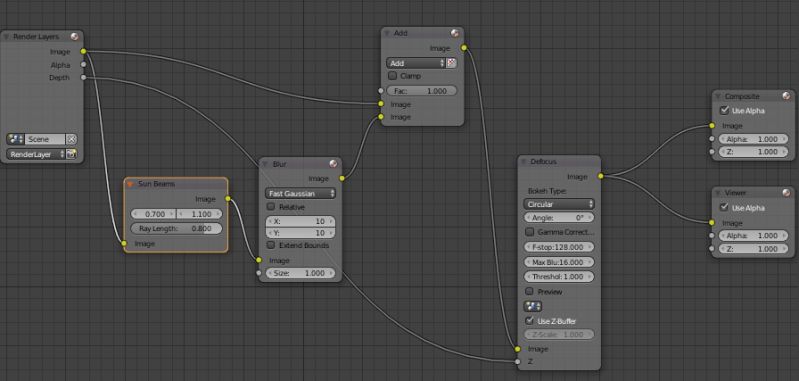Enable Preview checkbox in Defocus node
This screenshot has width=799, height=381.
pyautogui.click(x=529, y=291)
